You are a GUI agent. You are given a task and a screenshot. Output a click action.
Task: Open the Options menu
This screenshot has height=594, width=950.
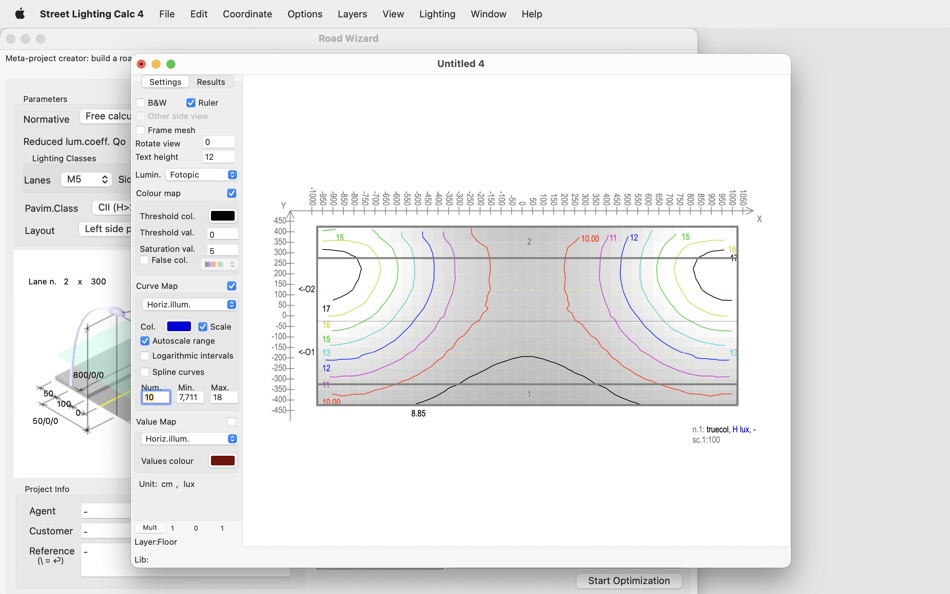tap(305, 14)
